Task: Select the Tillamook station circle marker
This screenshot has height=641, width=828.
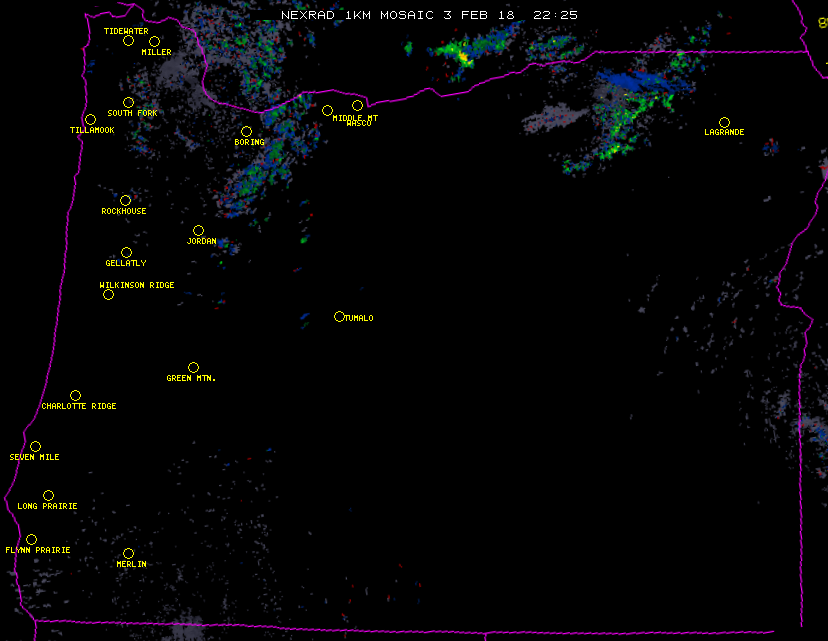Action: [x=90, y=120]
